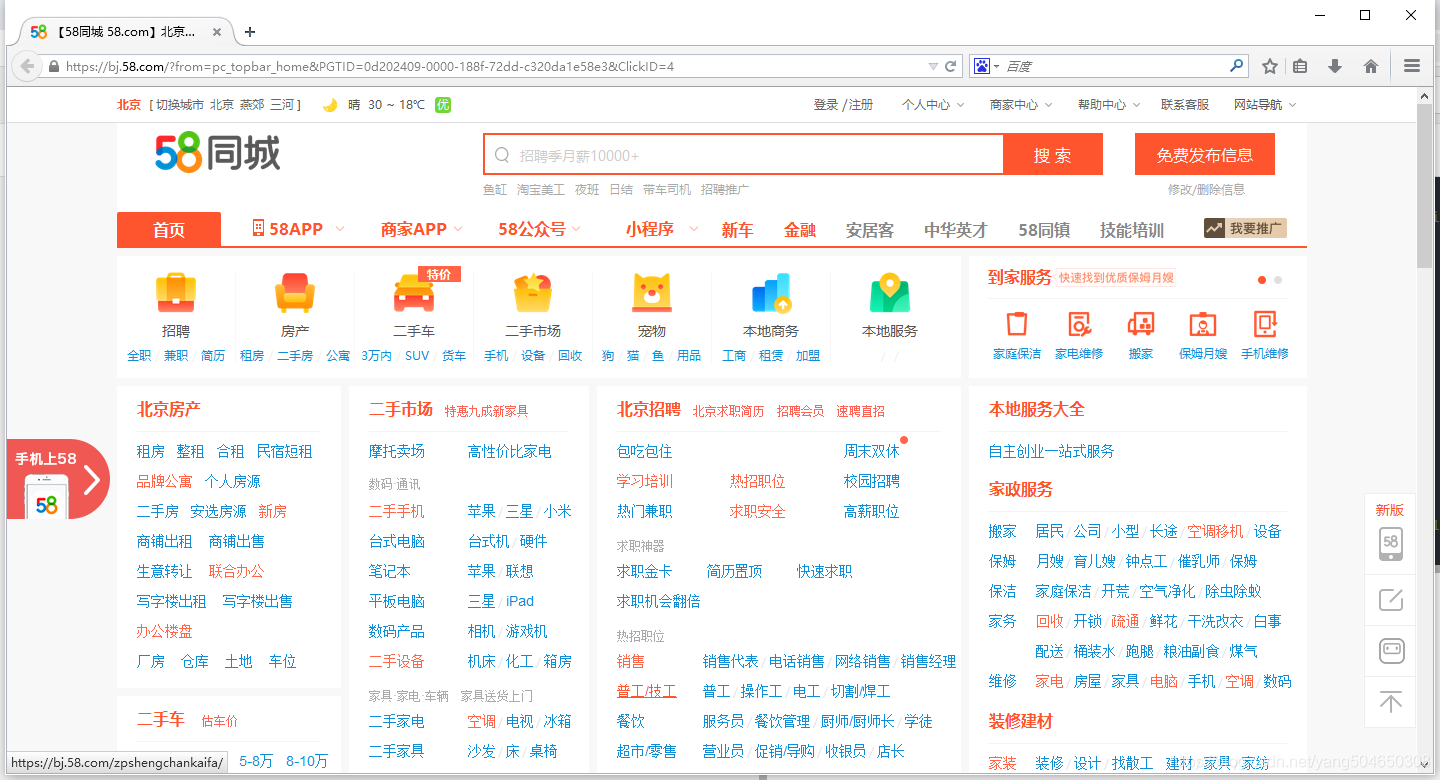This screenshot has width=1440, height=780.
Task: Open the 金融 navigation item
Action: coord(800,230)
